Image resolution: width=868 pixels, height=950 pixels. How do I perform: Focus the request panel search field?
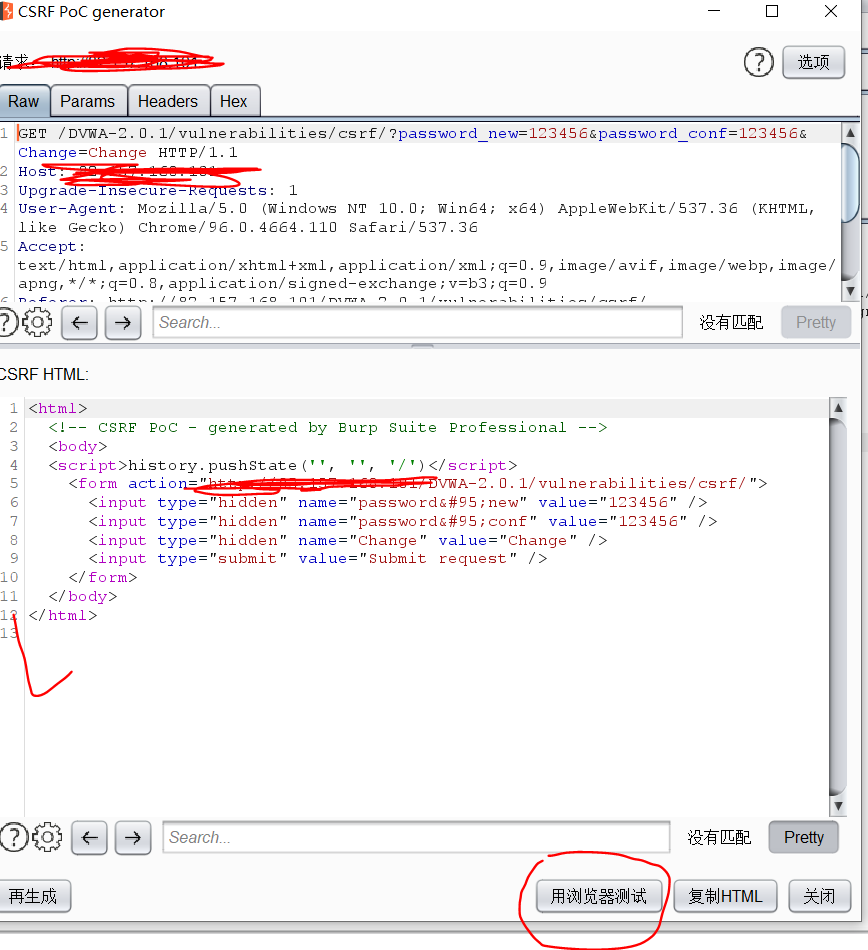coord(417,322)
